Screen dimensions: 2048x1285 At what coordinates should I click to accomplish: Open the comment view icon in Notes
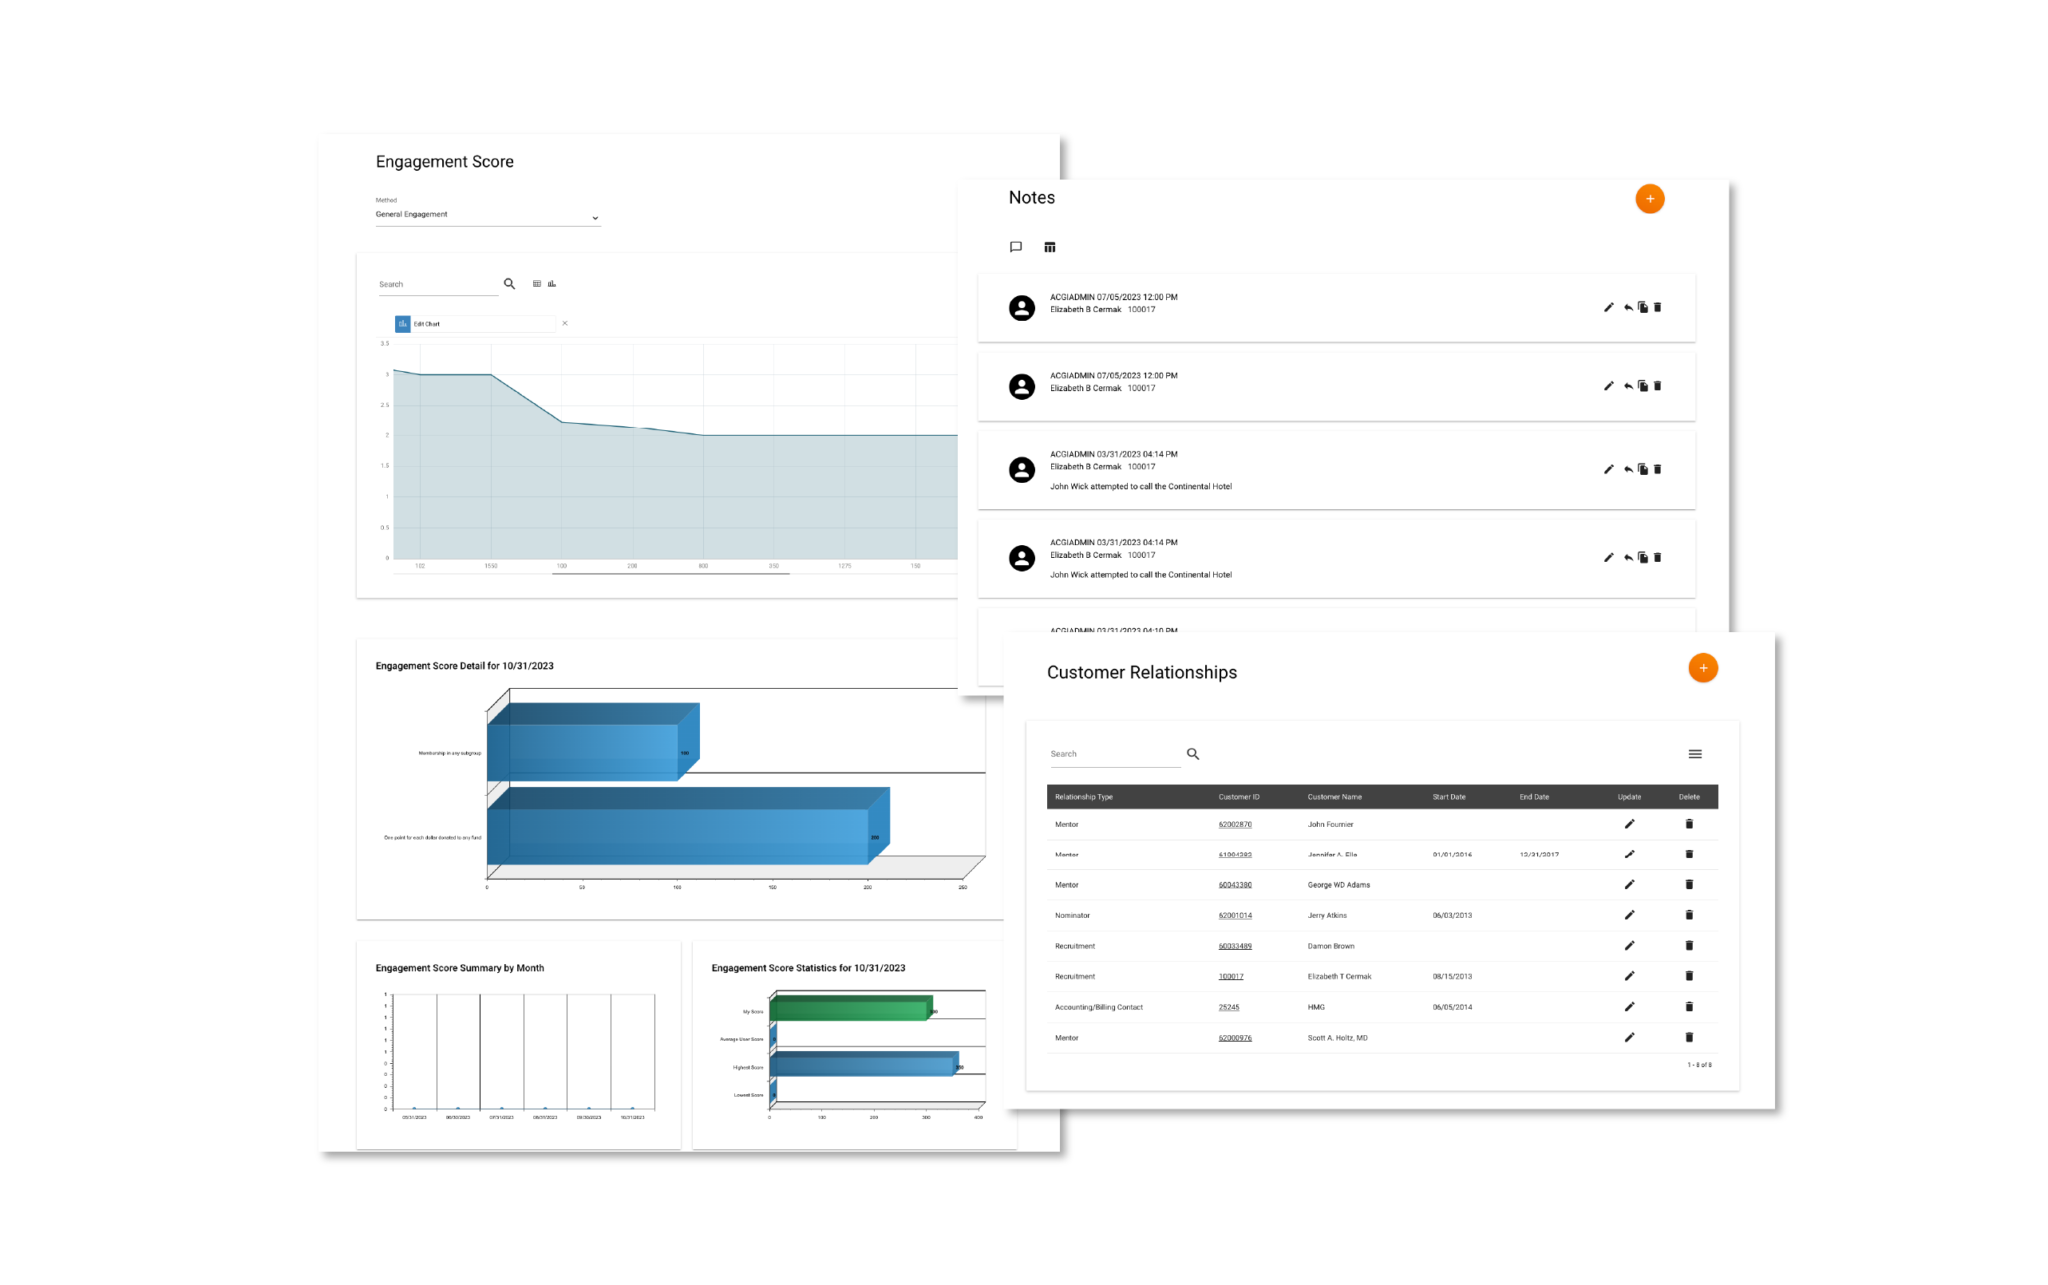[x=1016, y=247]
